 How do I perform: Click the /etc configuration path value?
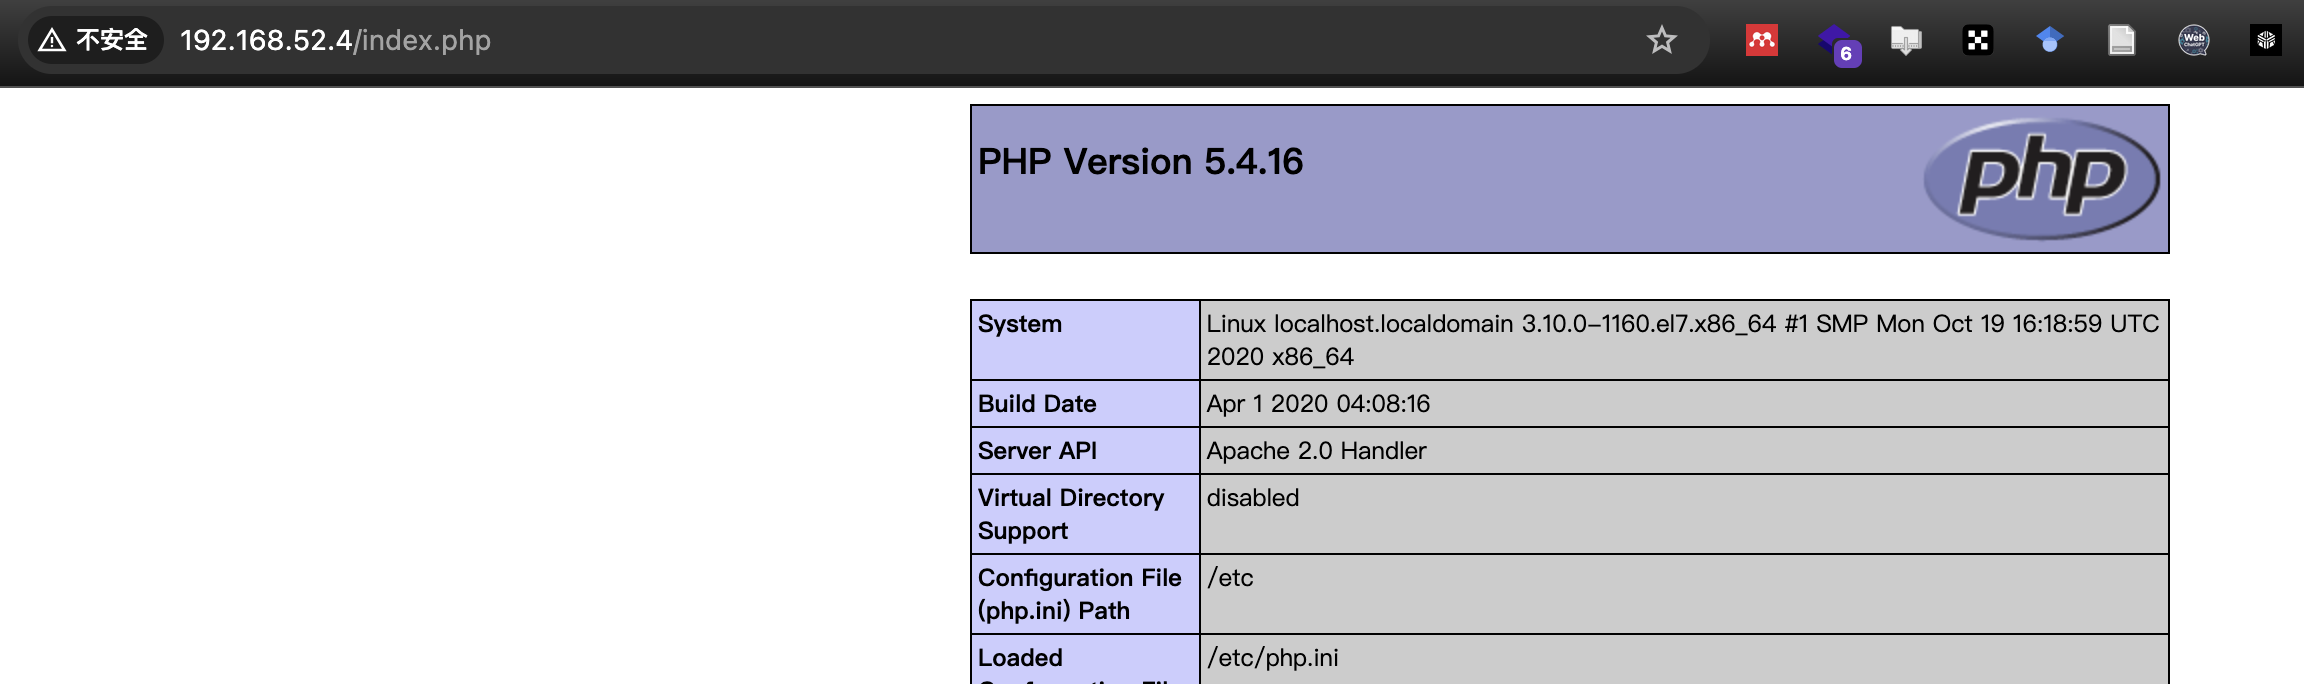1230,578
